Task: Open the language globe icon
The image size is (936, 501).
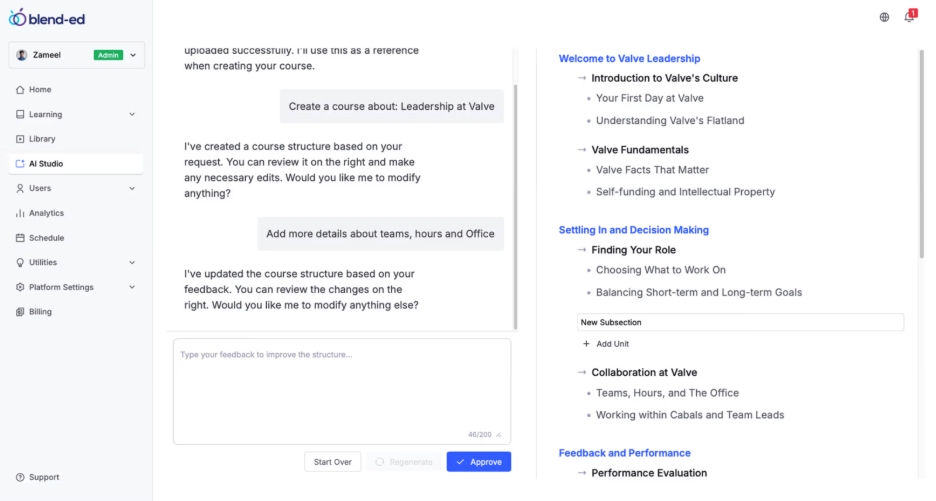Action: [884, 17]
